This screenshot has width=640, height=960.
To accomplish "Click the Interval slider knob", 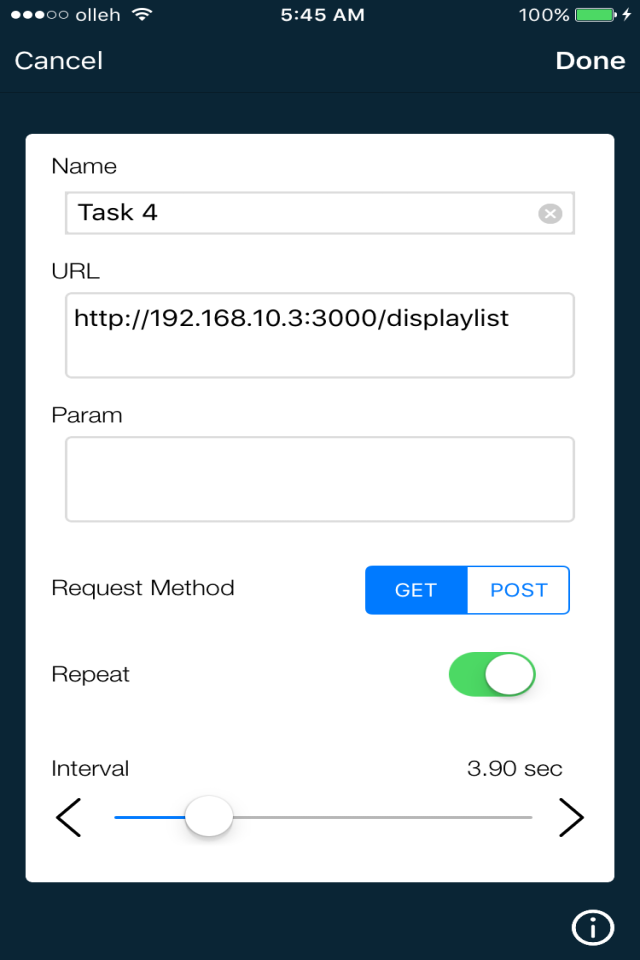I will pos(209,817).
